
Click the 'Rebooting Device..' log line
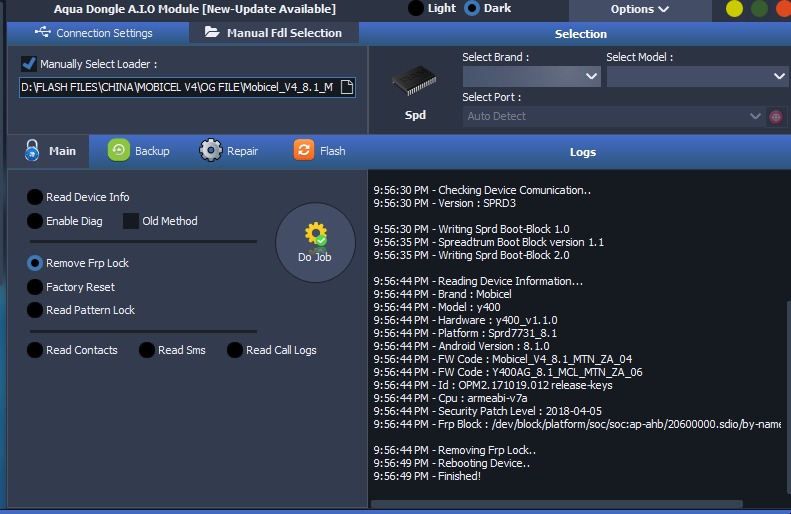(451, 463)
